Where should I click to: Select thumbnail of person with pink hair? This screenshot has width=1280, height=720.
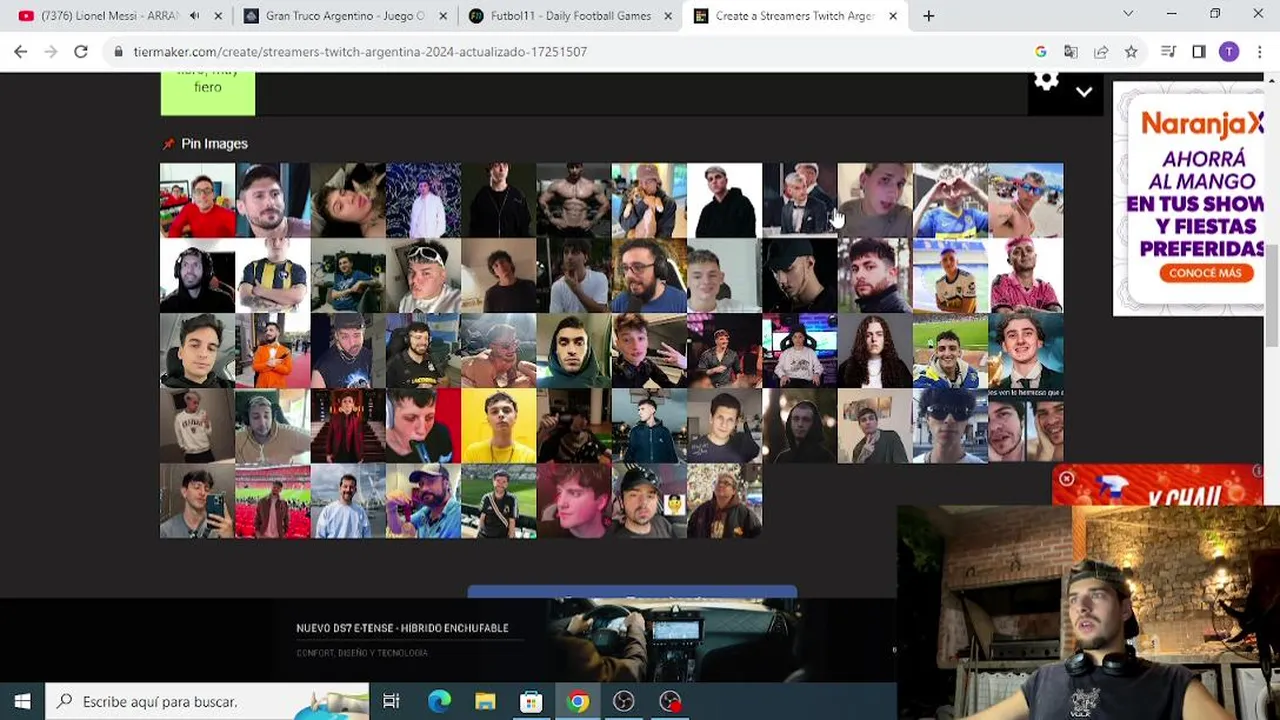(x=1026, y=276)
